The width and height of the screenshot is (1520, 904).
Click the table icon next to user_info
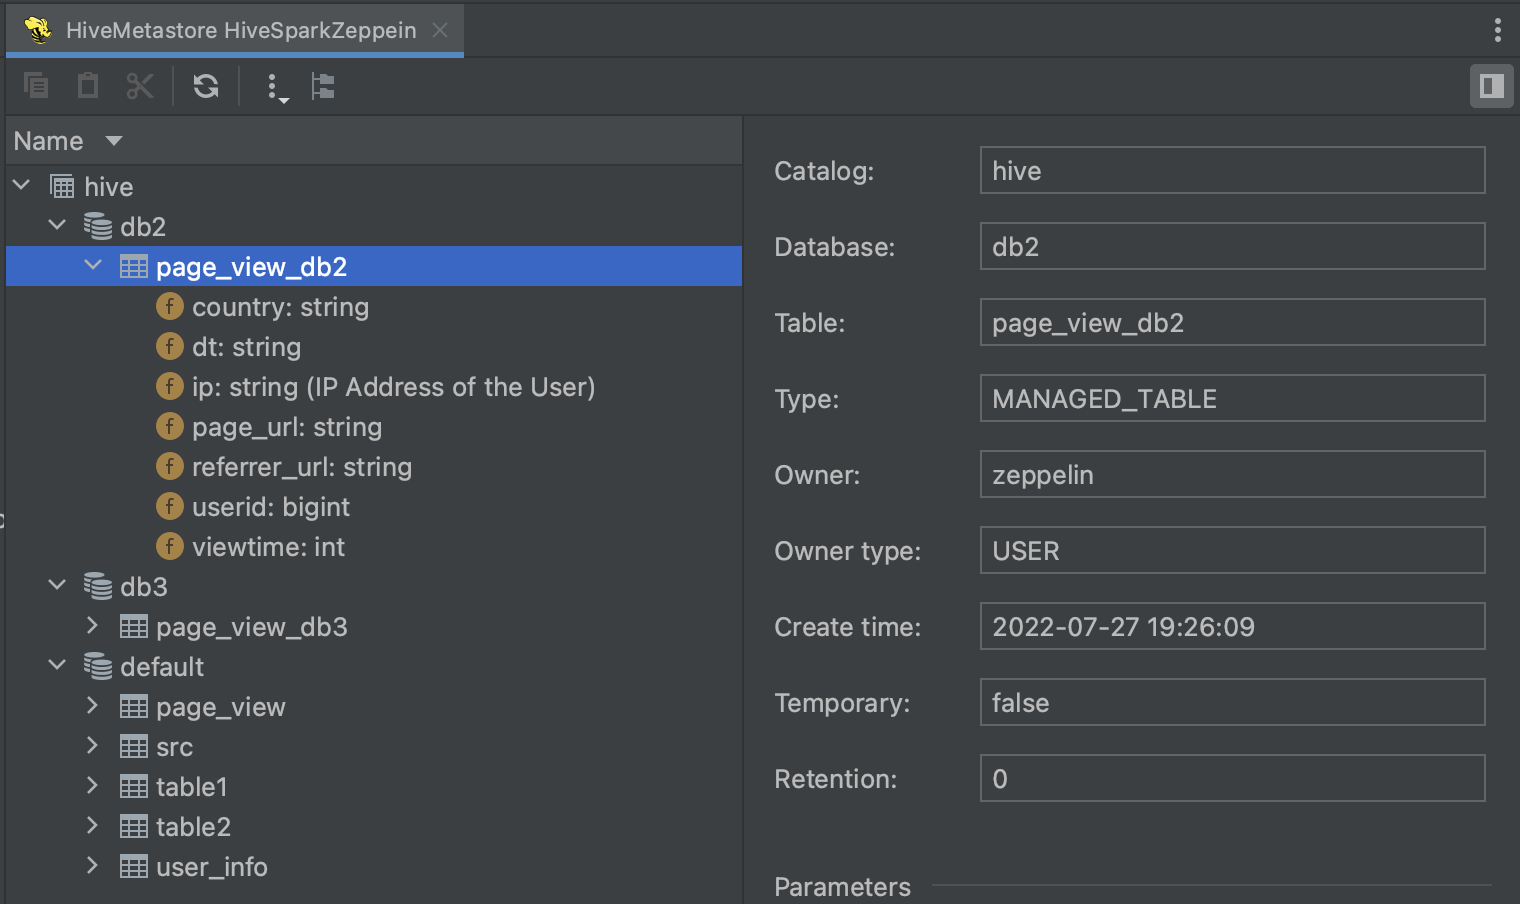coord(133,866)
